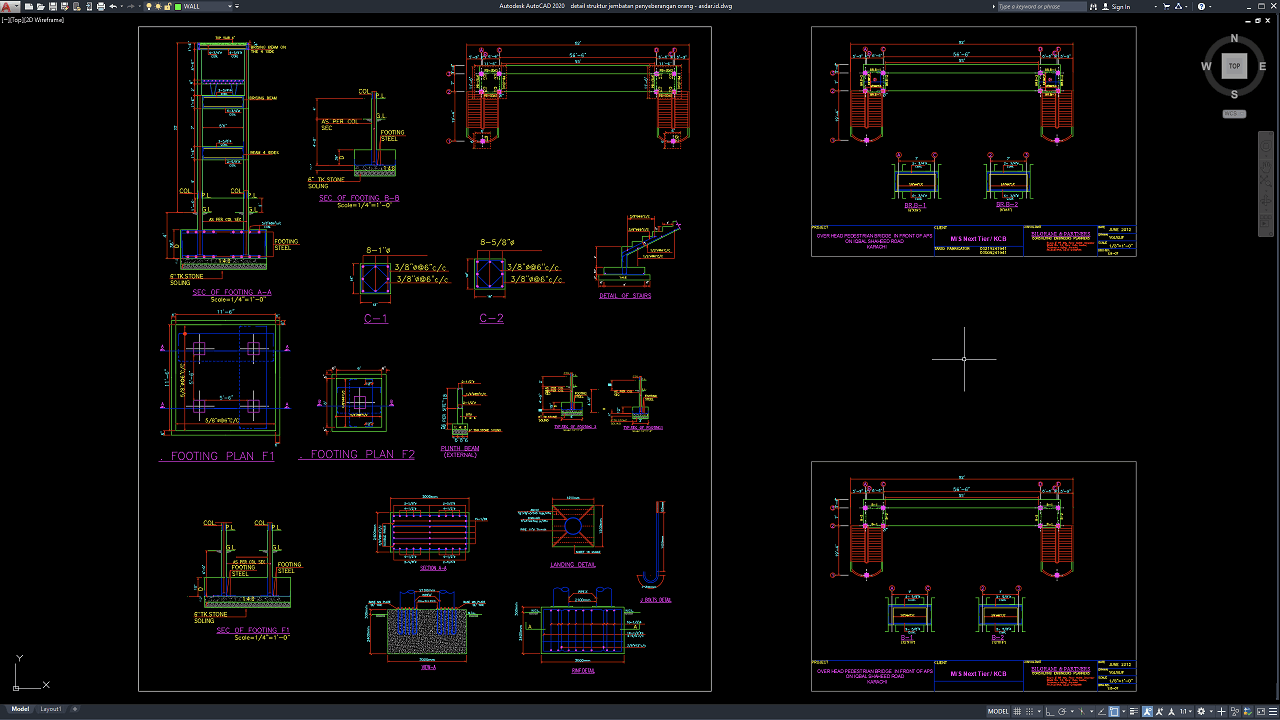Screen dimensions: 1280x720
Task: Save the drawing with the Save icon
Action: (x=53, y=6)
